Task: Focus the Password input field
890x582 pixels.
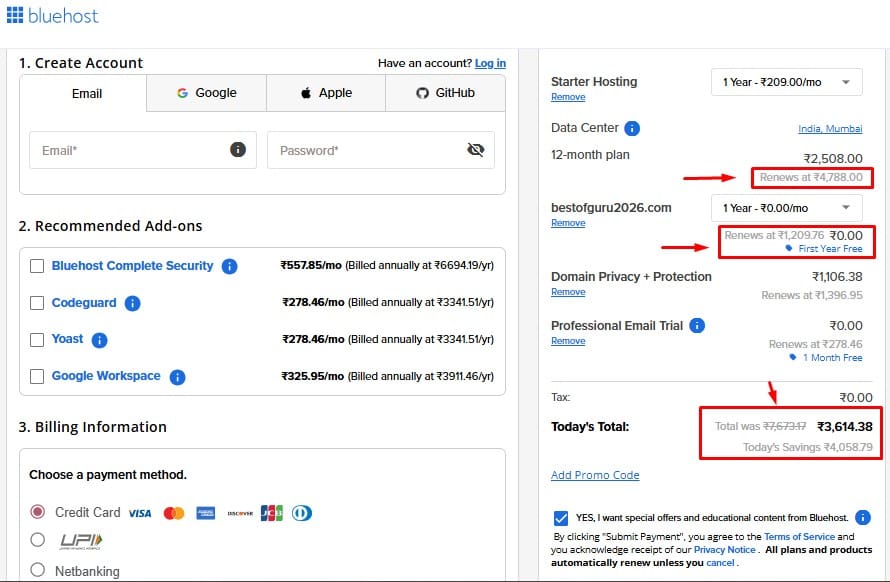Action: click(381, 150)
